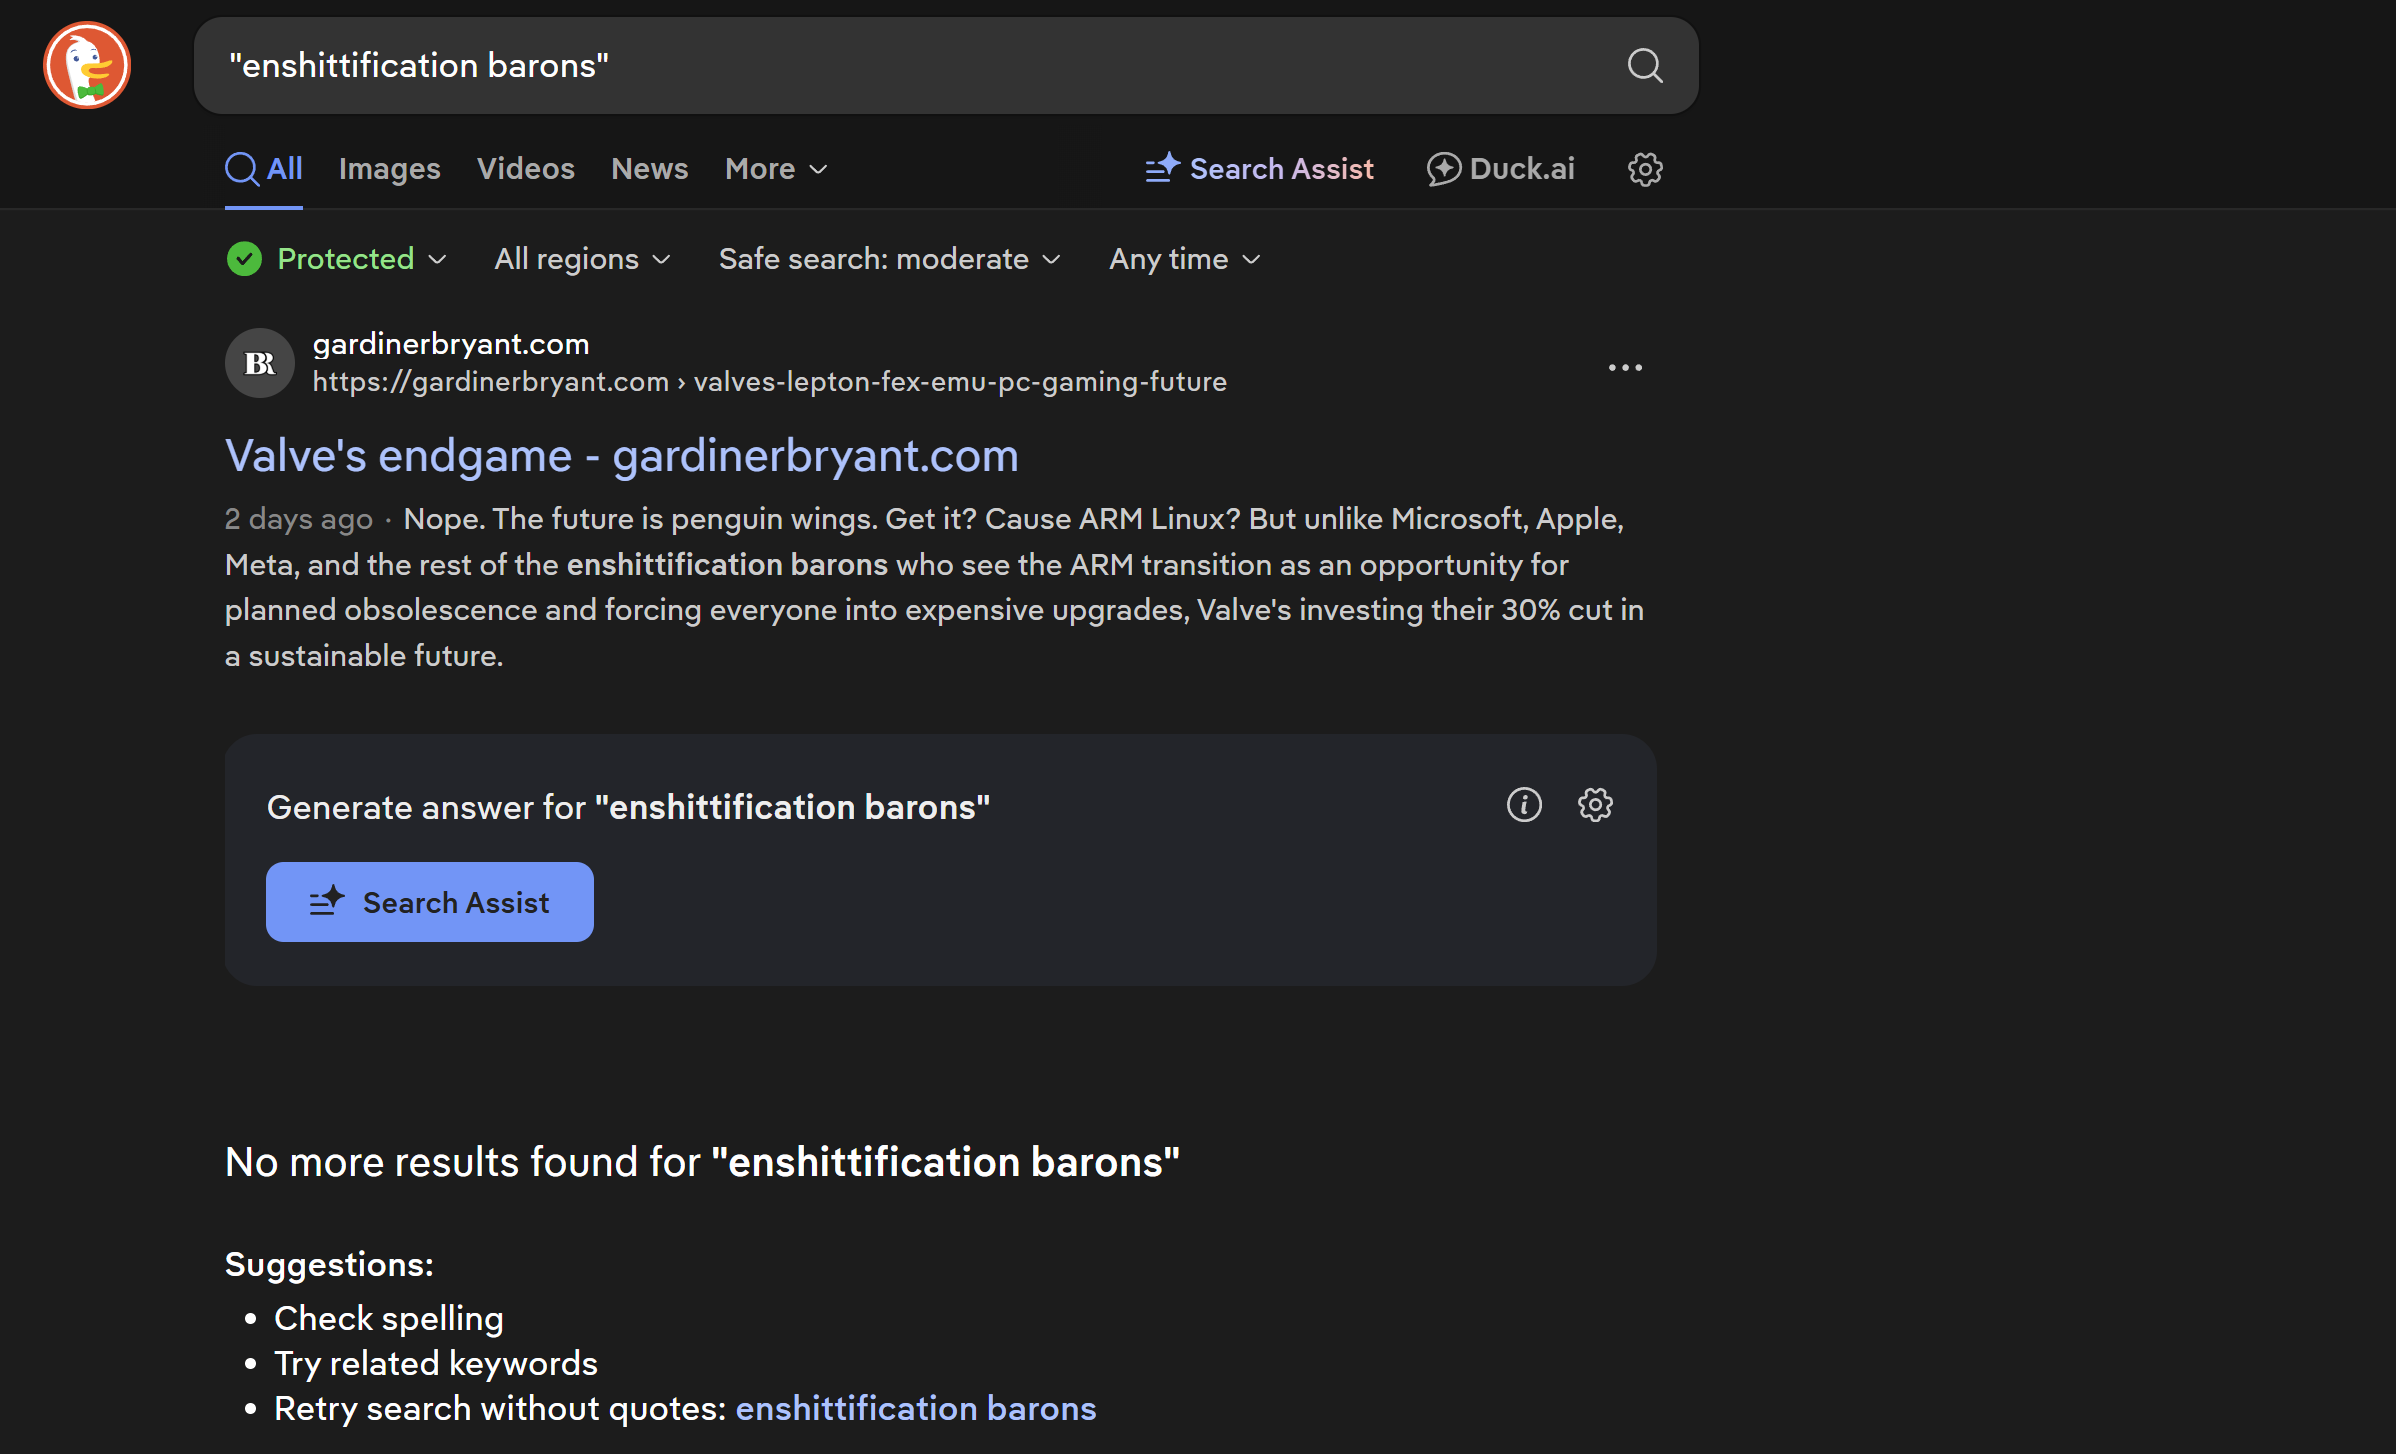Expand the More search categories menu
This screenshot has height=1454, width=2396.
775,168
